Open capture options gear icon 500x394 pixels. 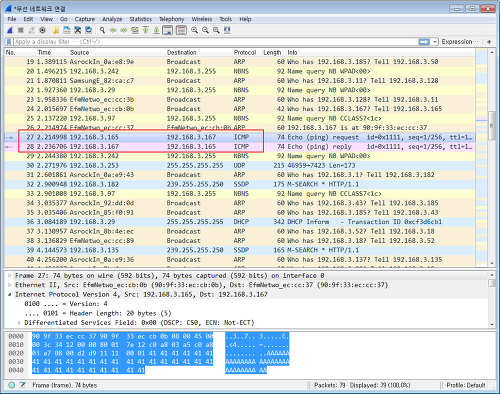[x=42, y=30]
